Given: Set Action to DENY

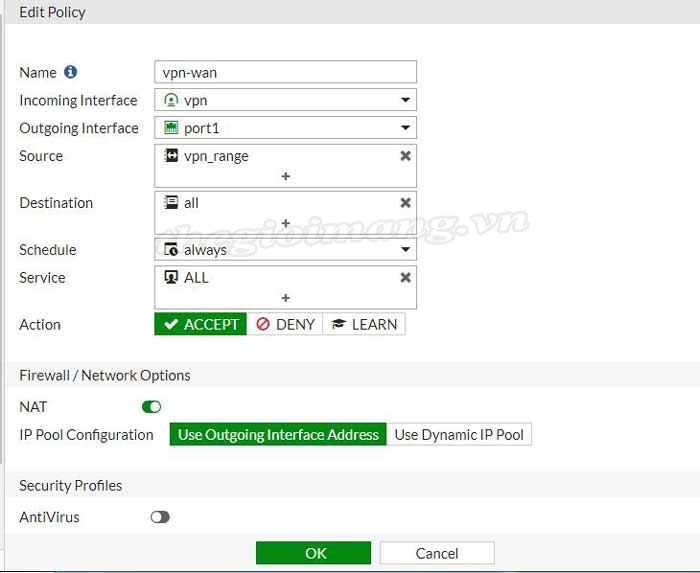Looking at the screenshot, I should point(285,324).
